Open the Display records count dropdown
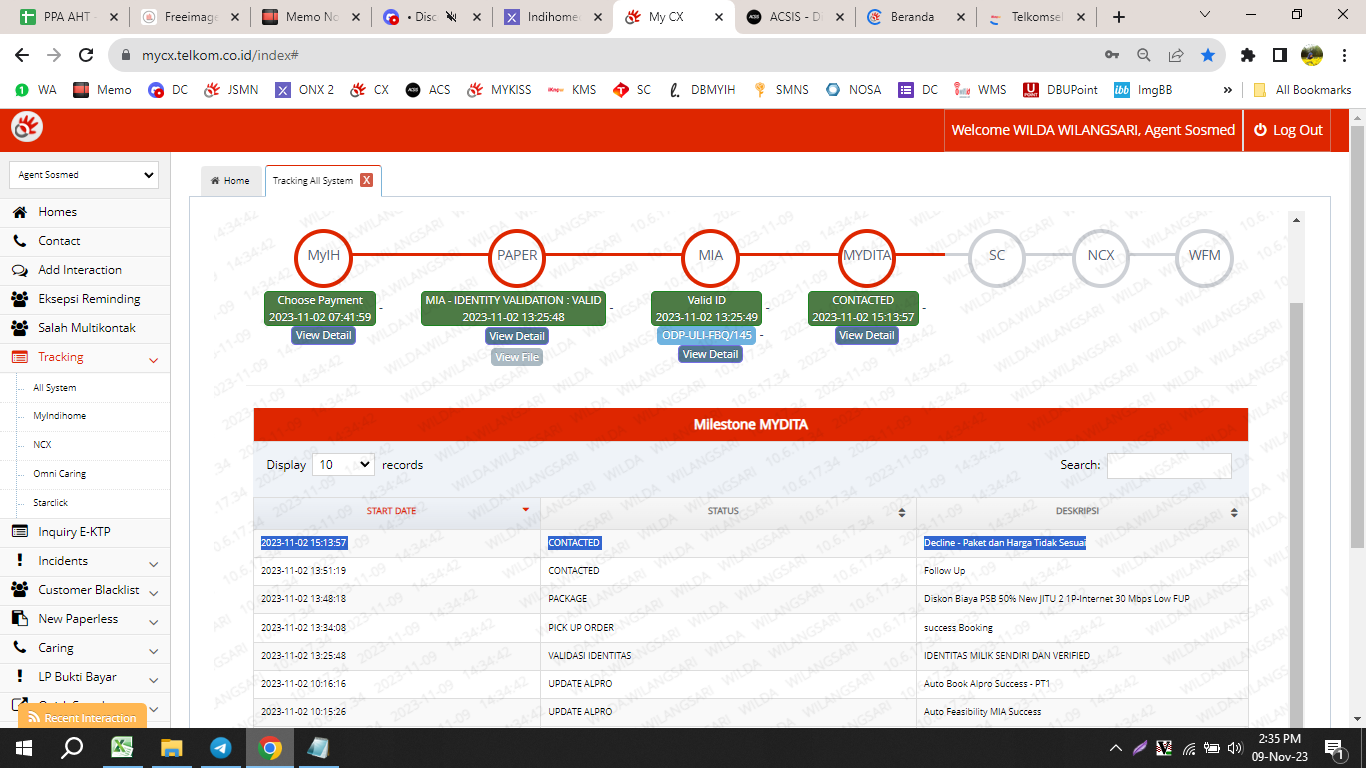Viewport: 1366px width, 768px height. pos(343,465)
